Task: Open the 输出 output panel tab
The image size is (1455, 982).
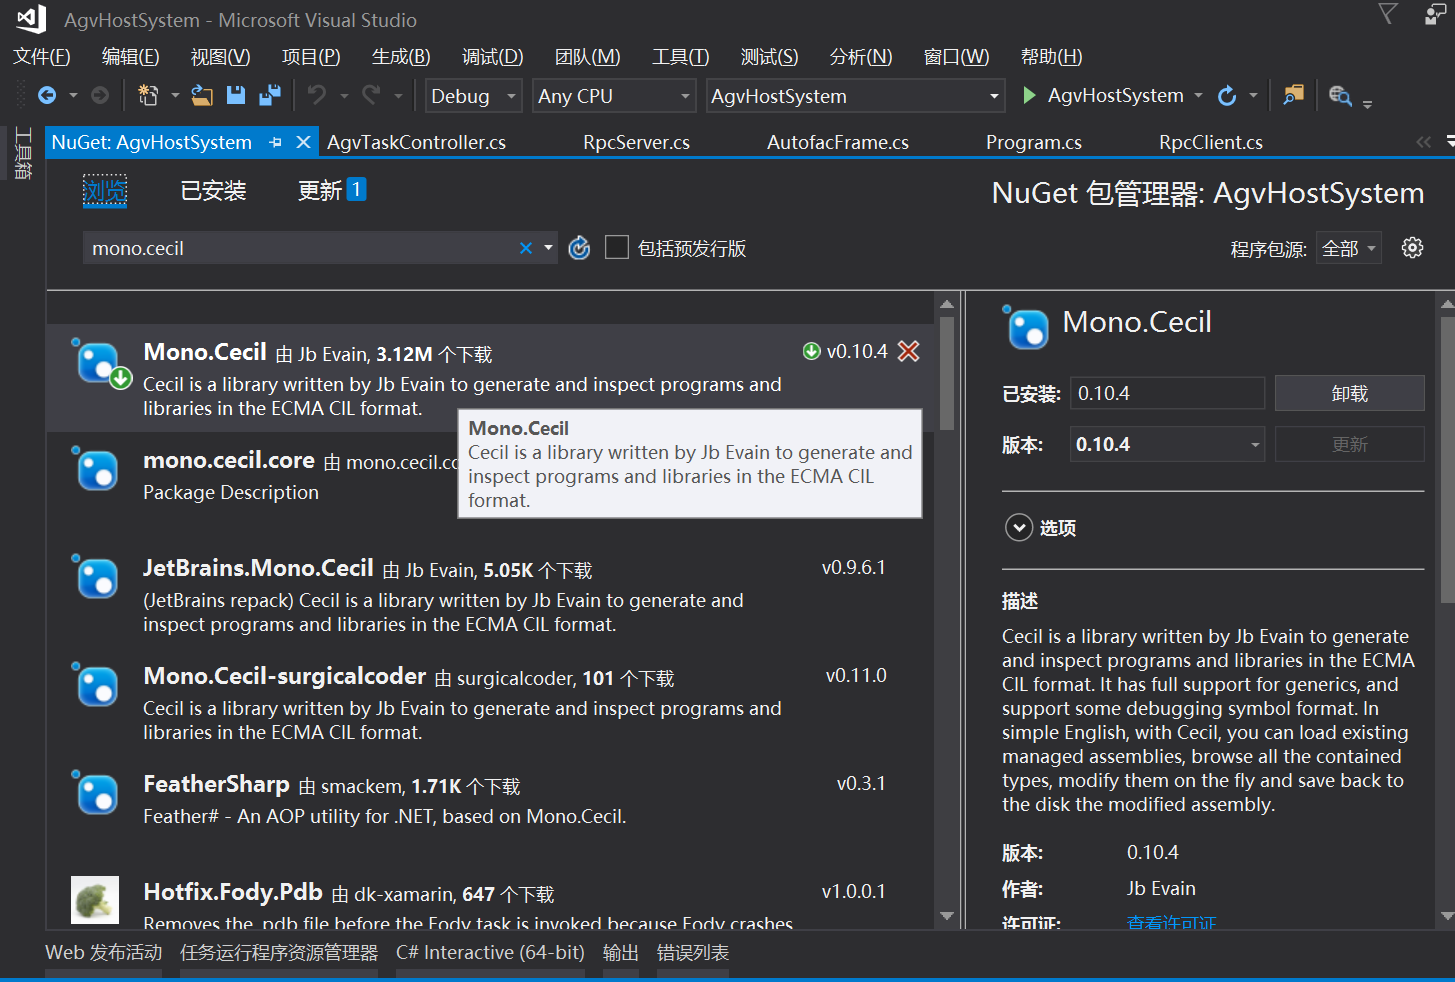Action: coord(620,953)
